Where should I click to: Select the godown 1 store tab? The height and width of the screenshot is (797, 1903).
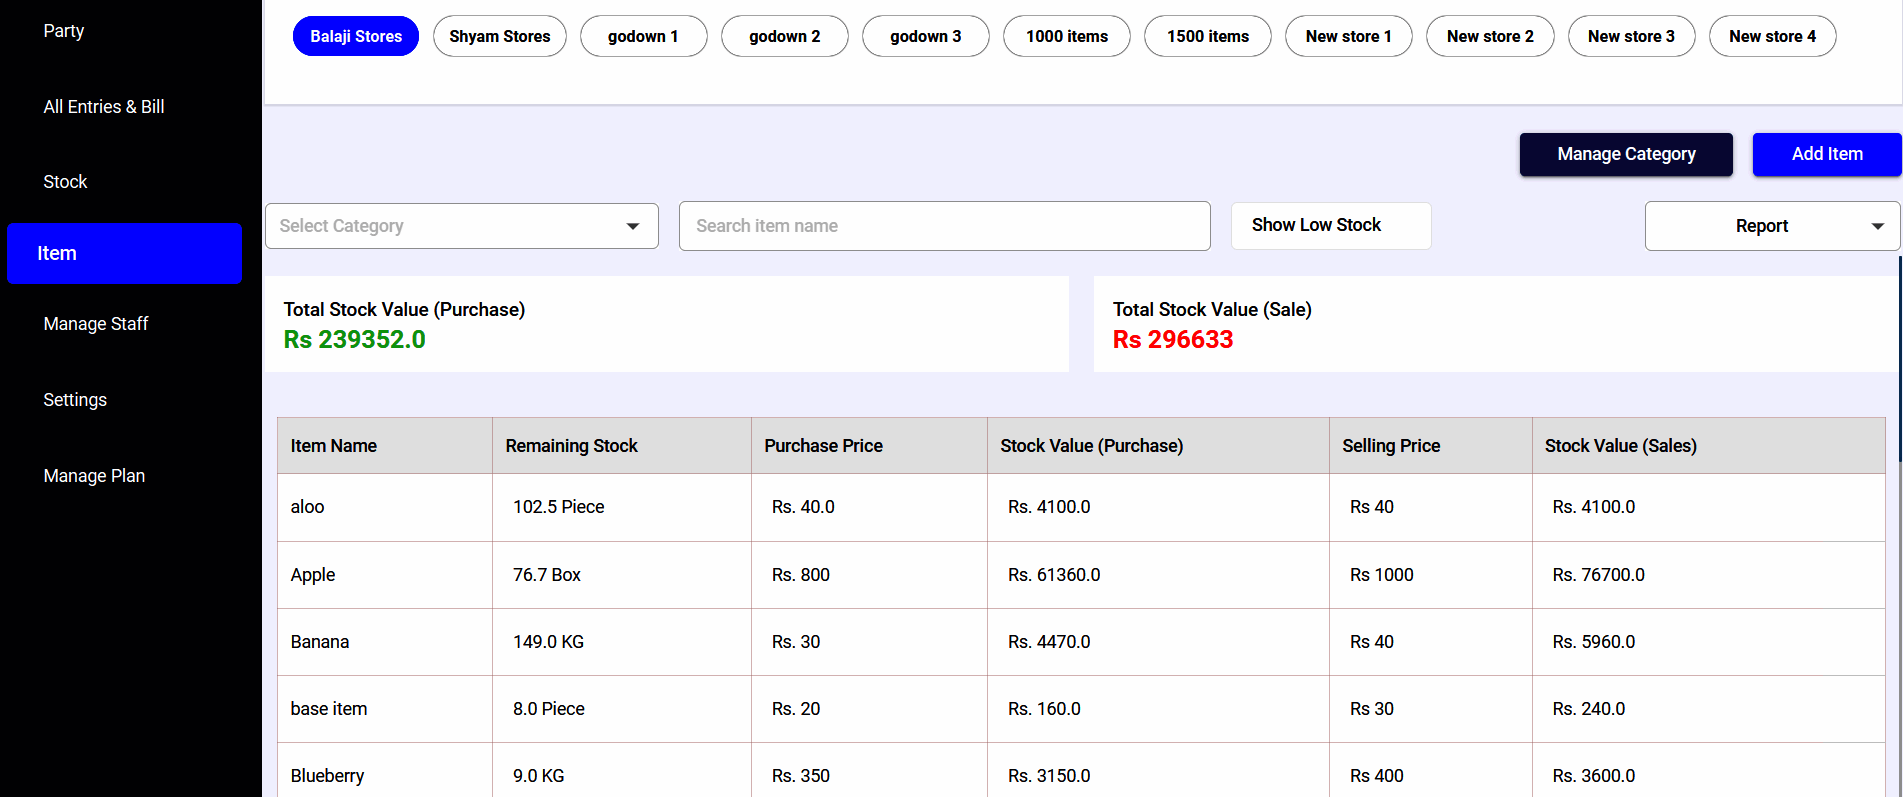(x=643, y=36)
